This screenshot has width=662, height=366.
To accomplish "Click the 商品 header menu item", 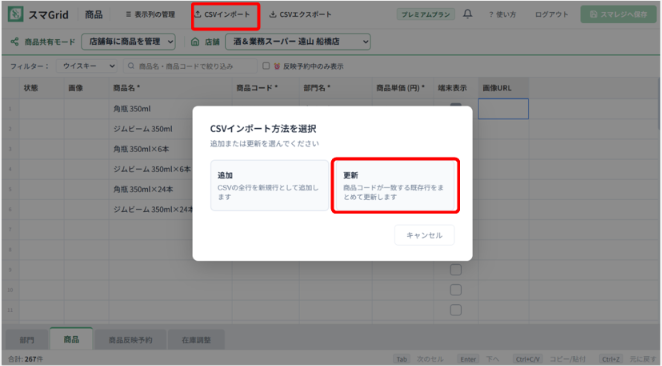I will [94, 14].
